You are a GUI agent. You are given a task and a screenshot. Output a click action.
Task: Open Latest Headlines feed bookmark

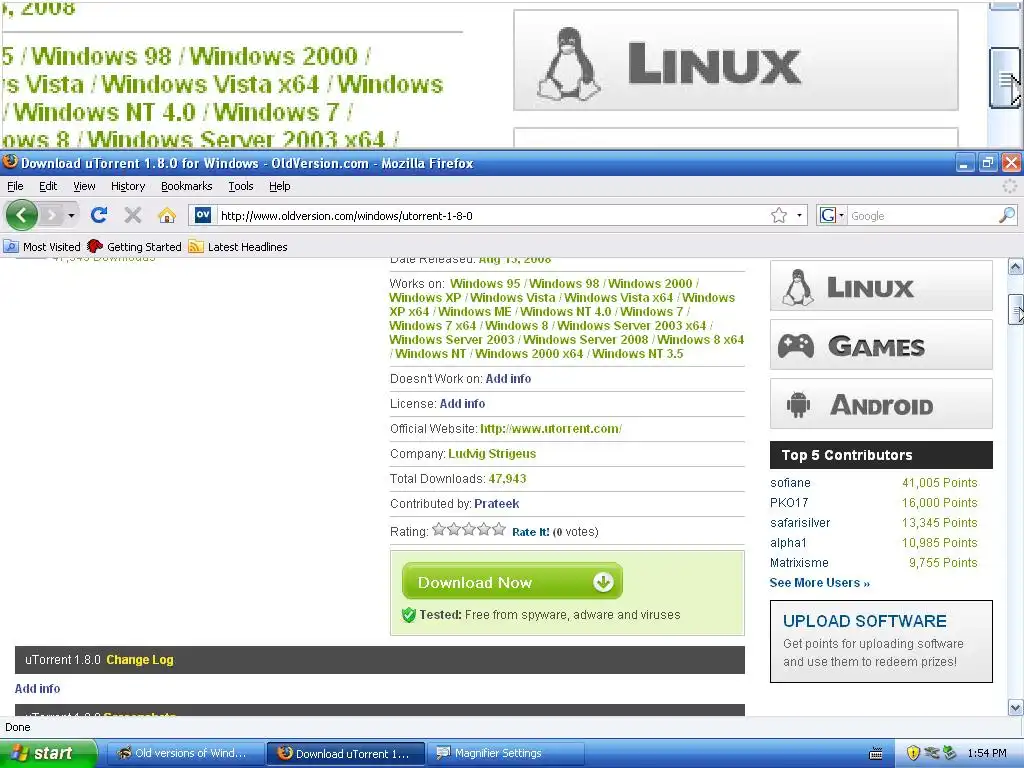tap(238, 247)
